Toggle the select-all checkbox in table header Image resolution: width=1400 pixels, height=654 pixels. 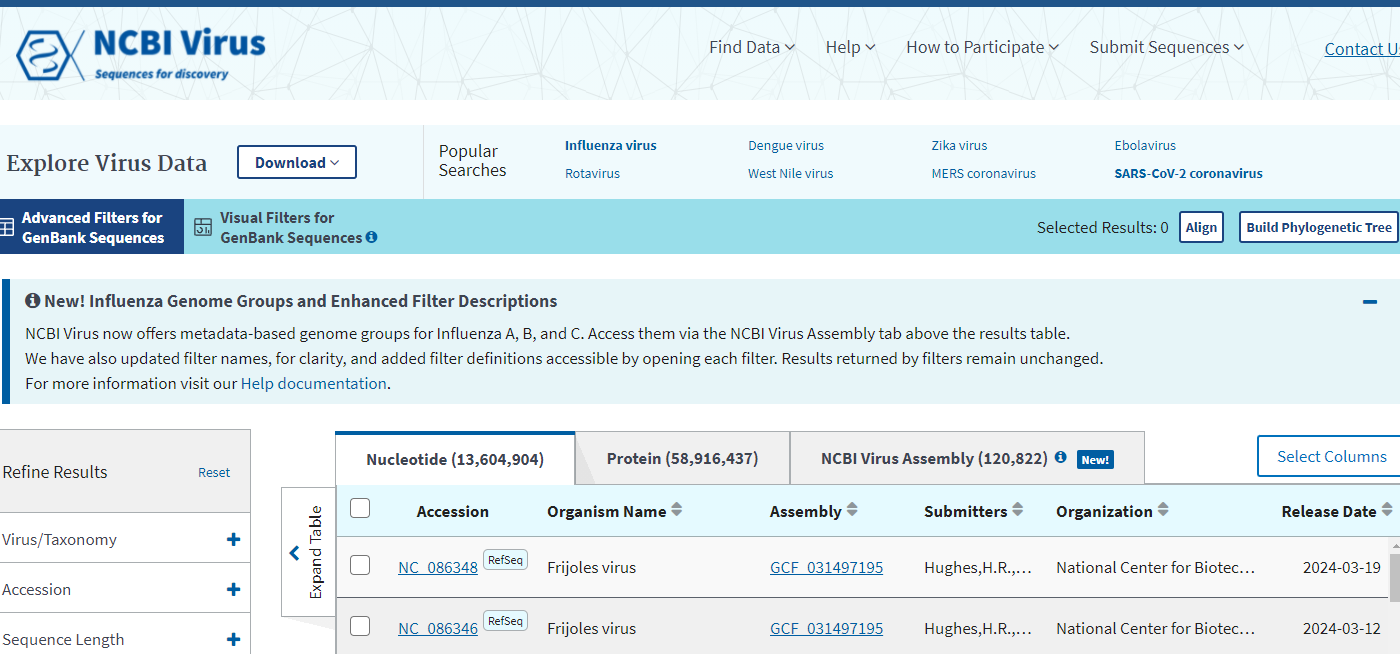pos(360,509)
